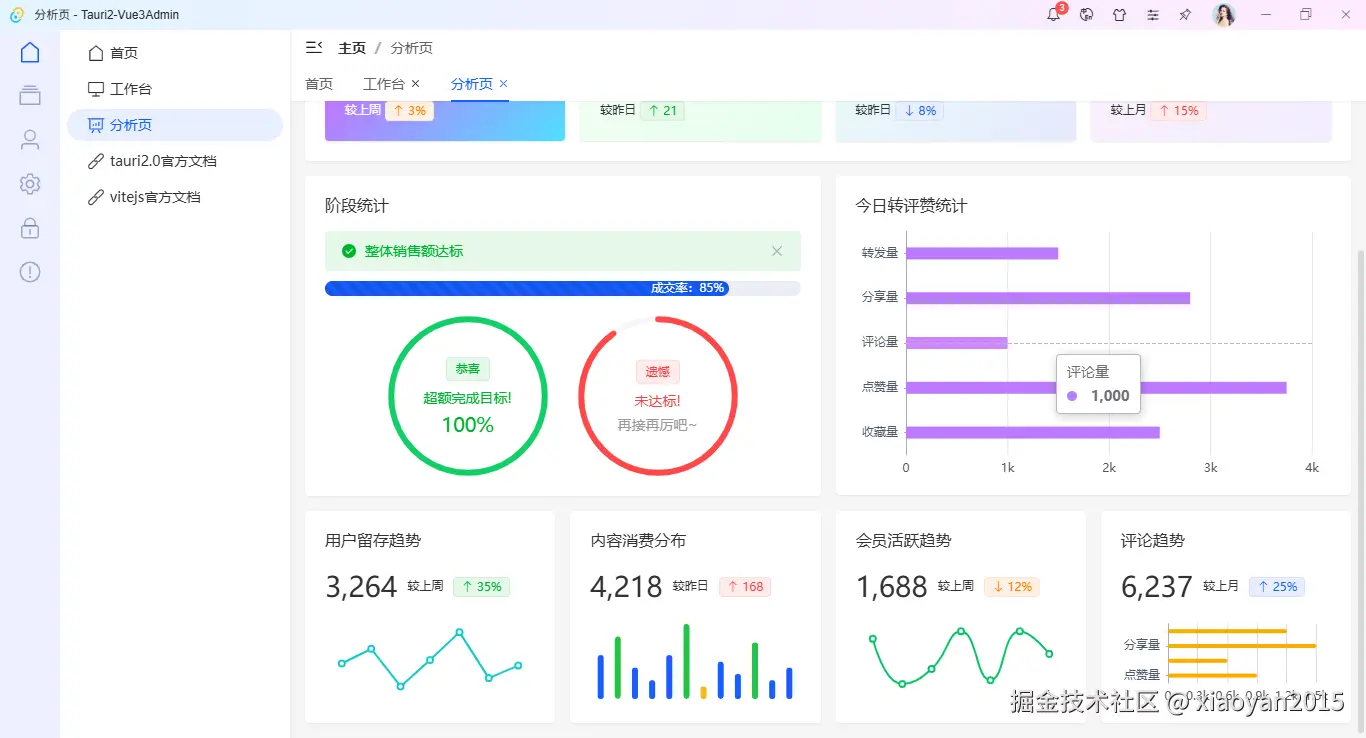Open vitejs官方文档 link
This screenshot has width=1366, height=738.
click(175, 197)
